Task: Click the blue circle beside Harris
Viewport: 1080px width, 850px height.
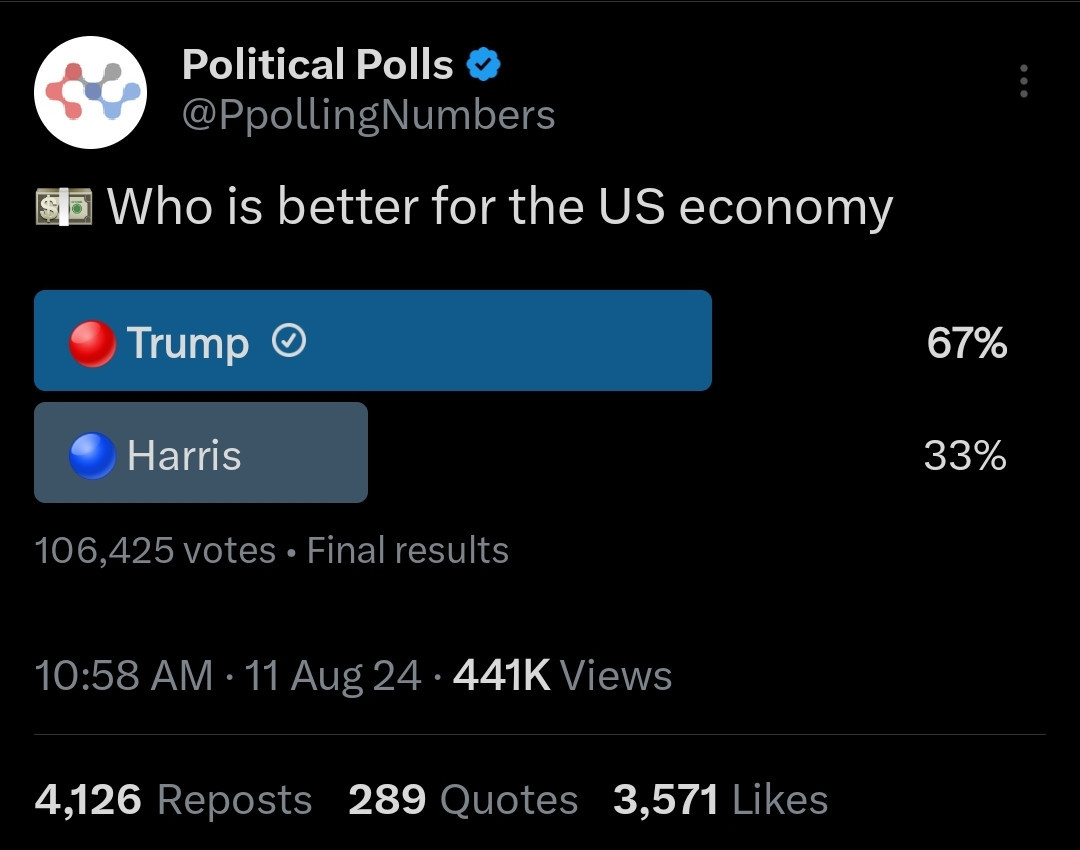Action: (x=92, y=455)
